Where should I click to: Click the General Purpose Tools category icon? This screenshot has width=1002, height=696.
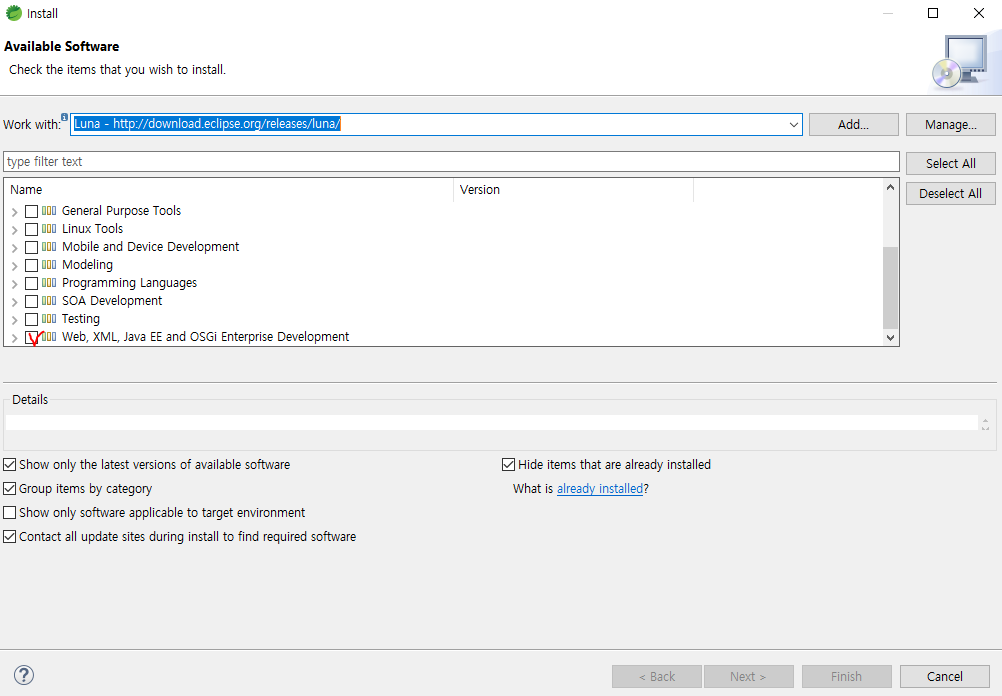coord(49,210)
